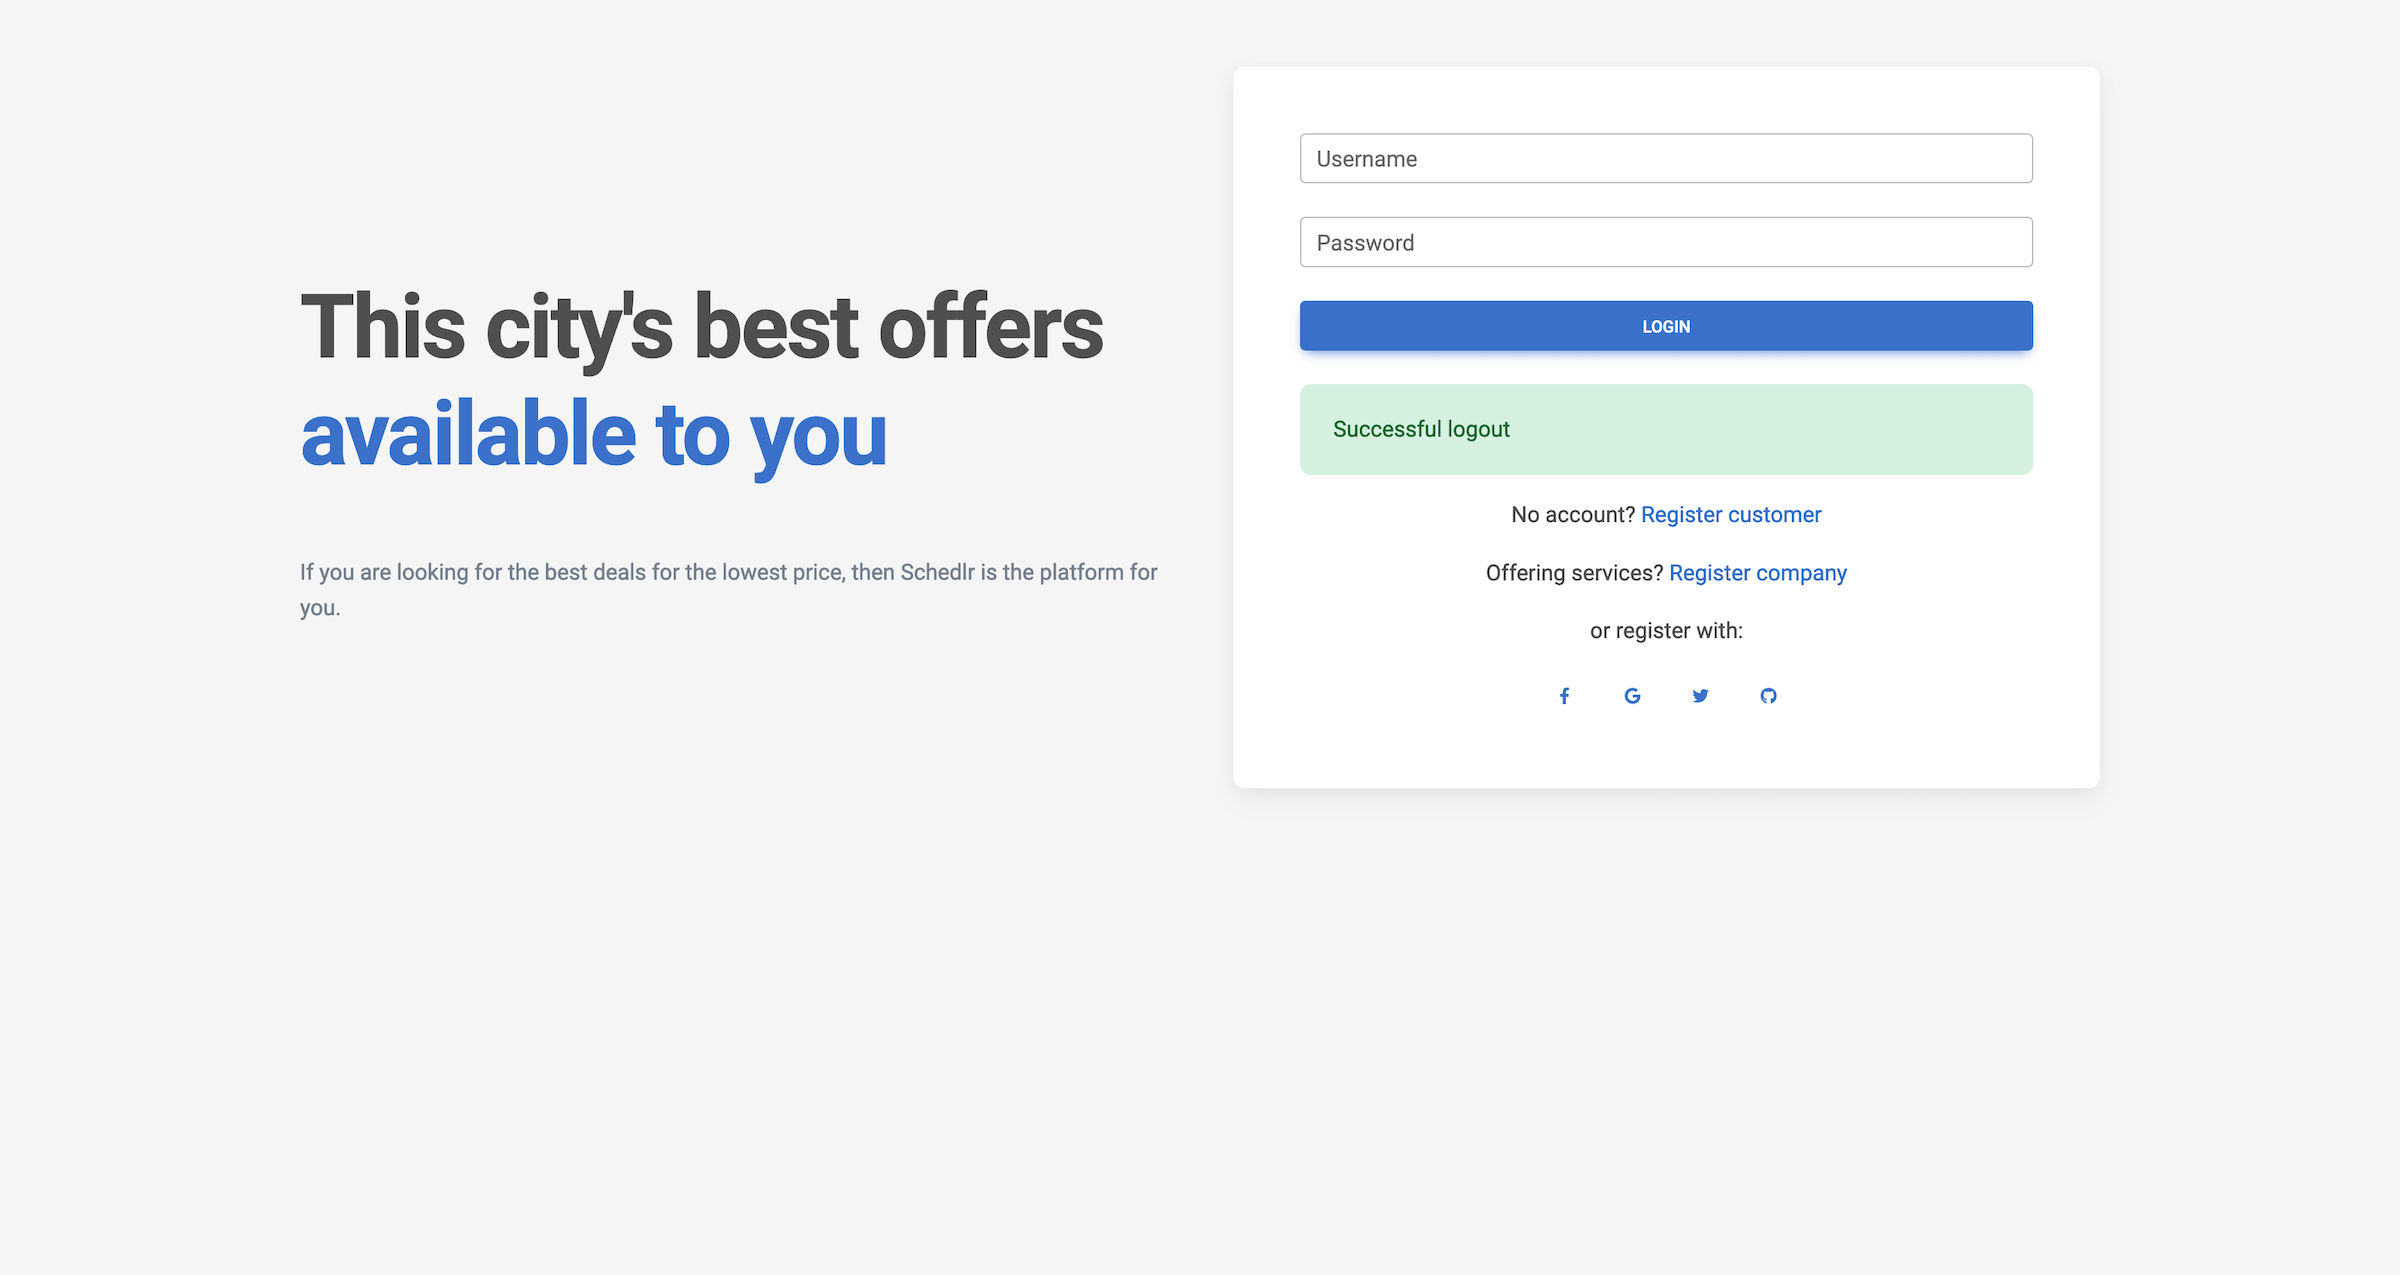Image resolution: width=2400 pixels, height=1275 pixels.
Task: Click the green Successful logout alert
Action: (x=1666, y=430)
